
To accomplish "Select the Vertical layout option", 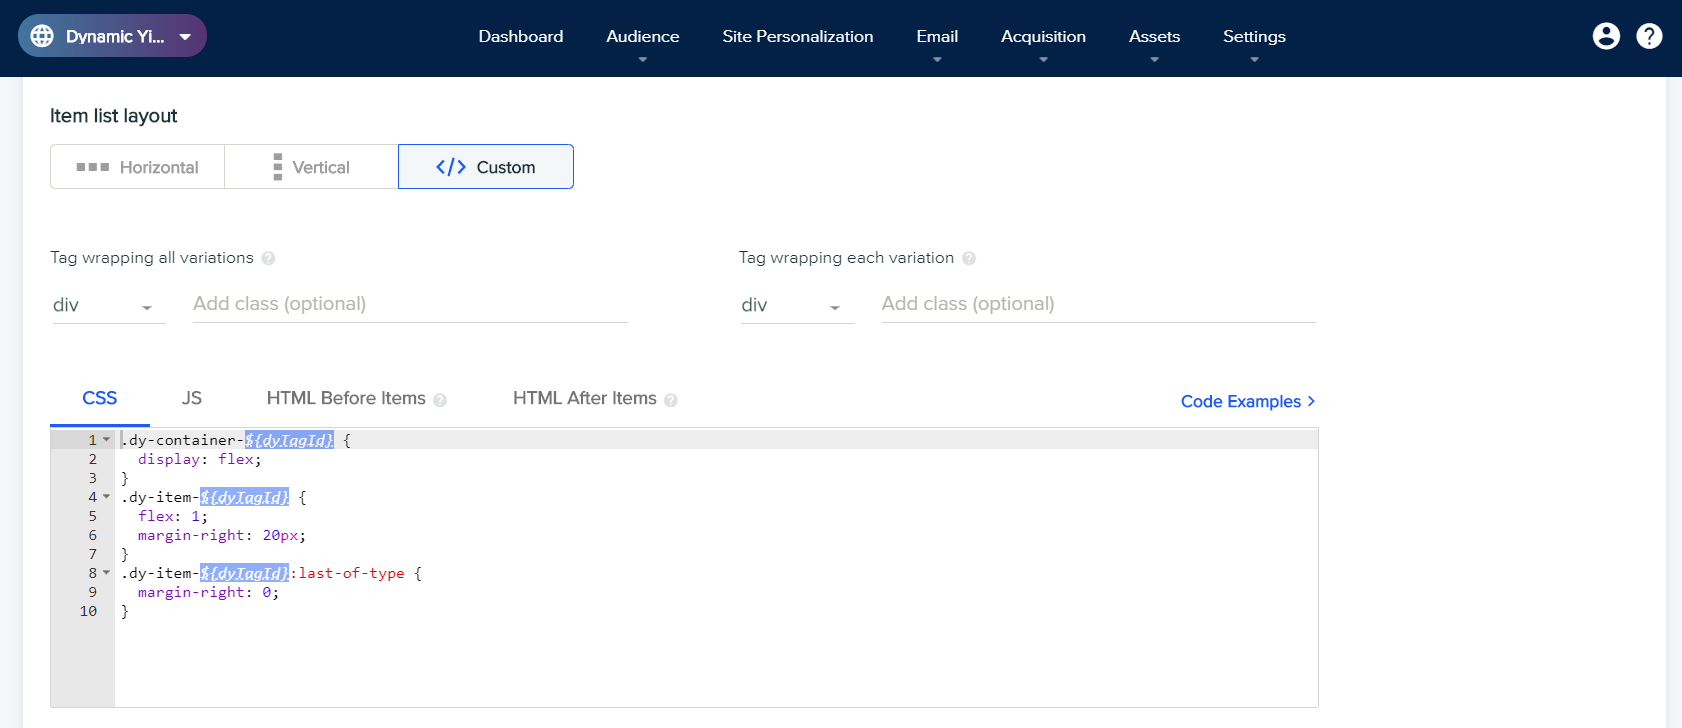I will click(x=311, y=167).
